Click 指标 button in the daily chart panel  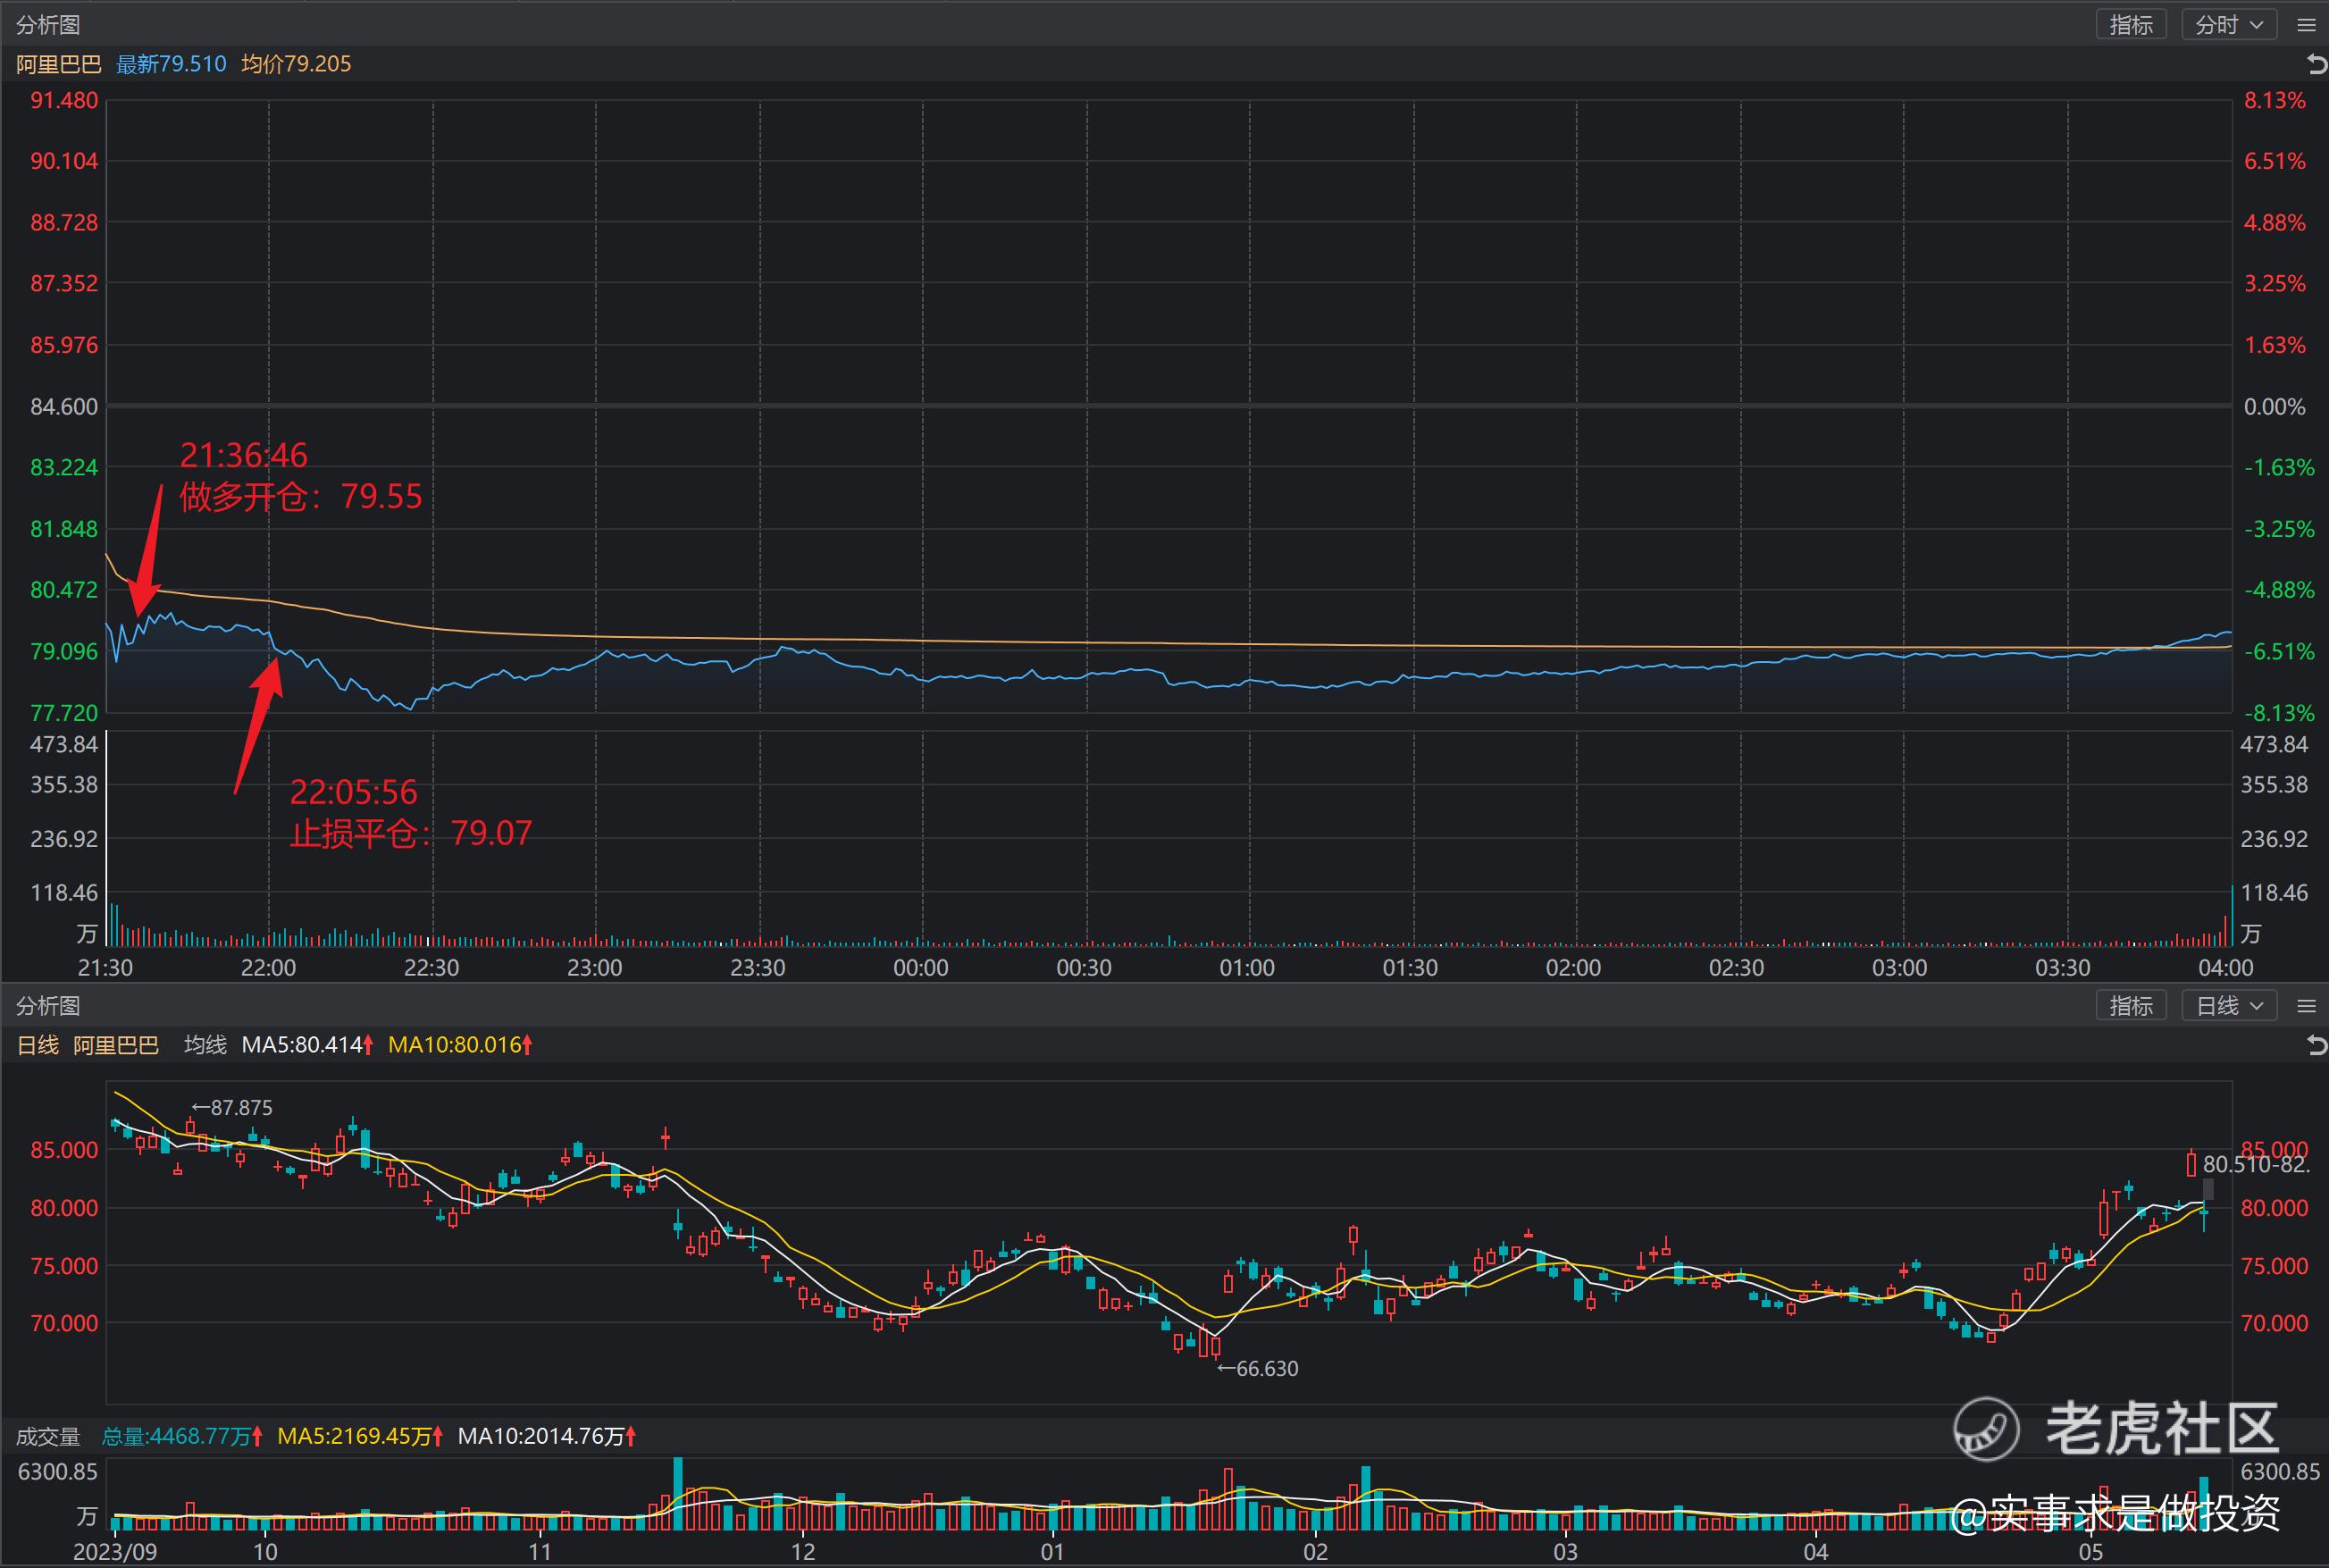coord(2130,1006)
